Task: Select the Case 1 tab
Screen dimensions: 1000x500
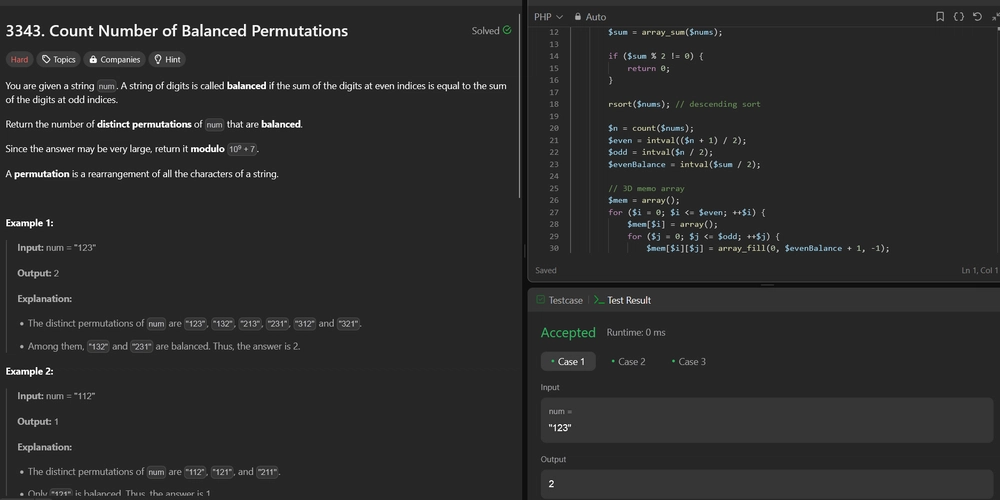Action: pyautogui.click(x=568, y=362)
